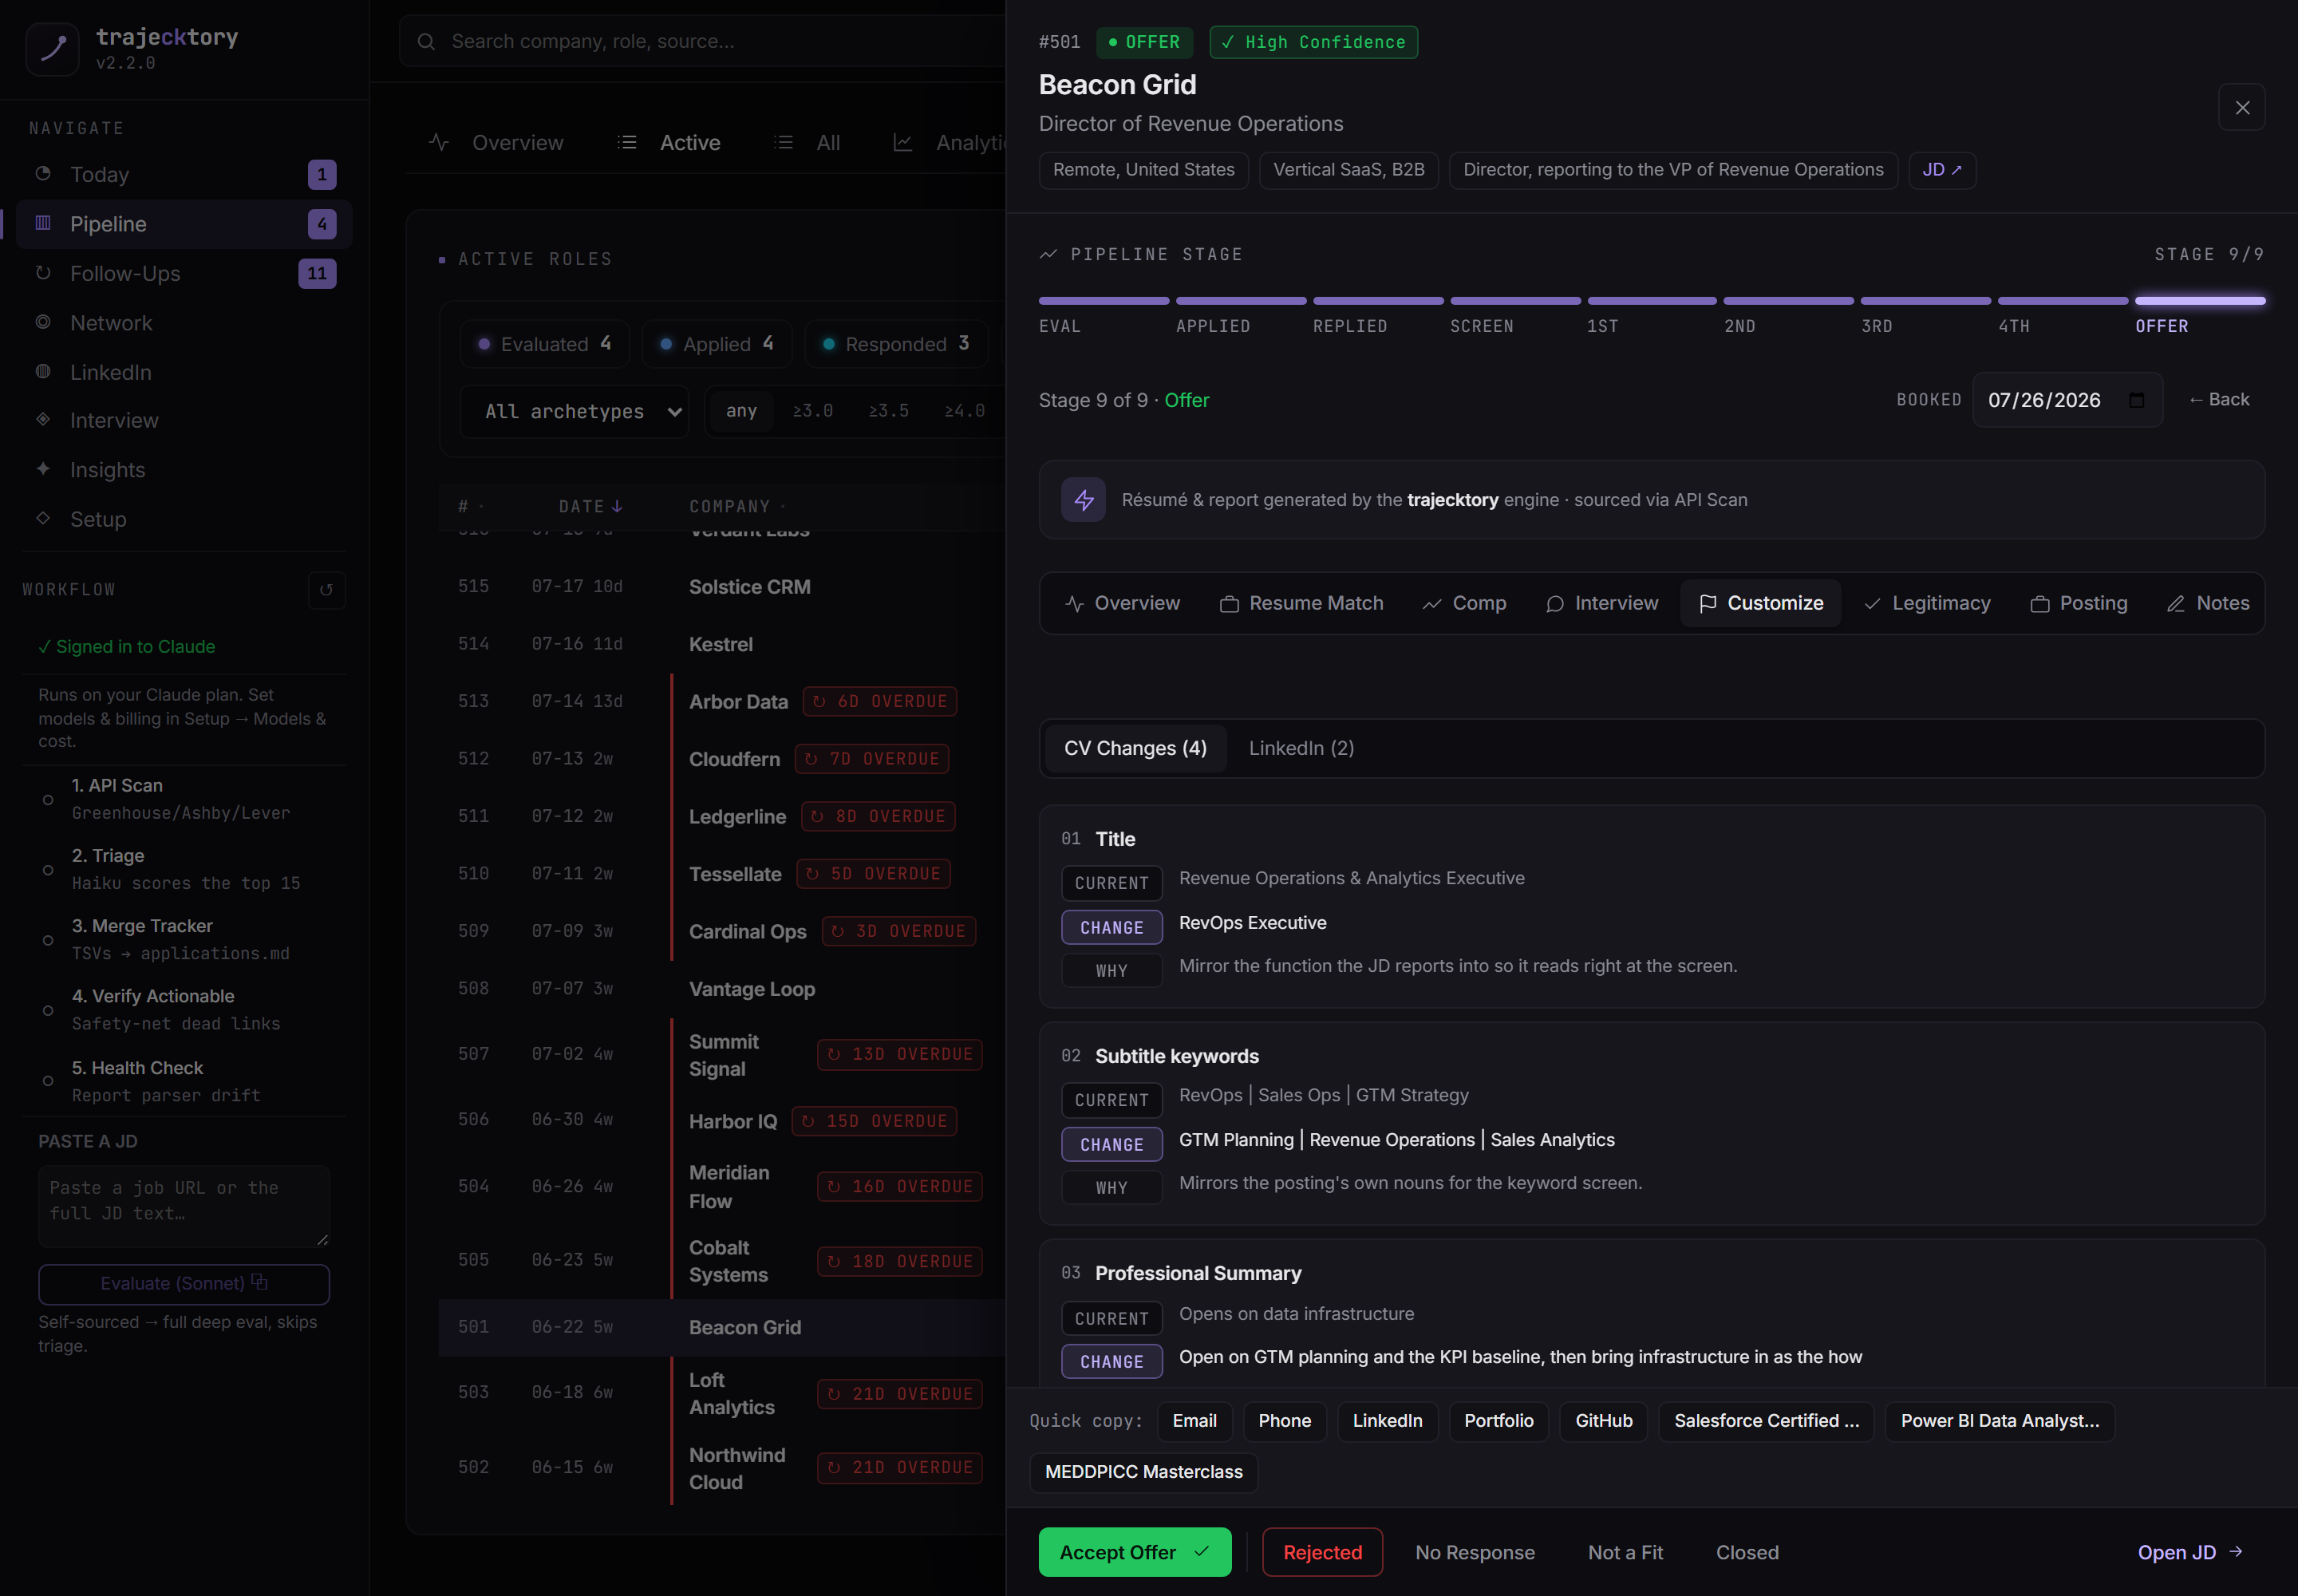Open the Notes tab
The image size is (2298, 1596).
(x=2206, y=603)
